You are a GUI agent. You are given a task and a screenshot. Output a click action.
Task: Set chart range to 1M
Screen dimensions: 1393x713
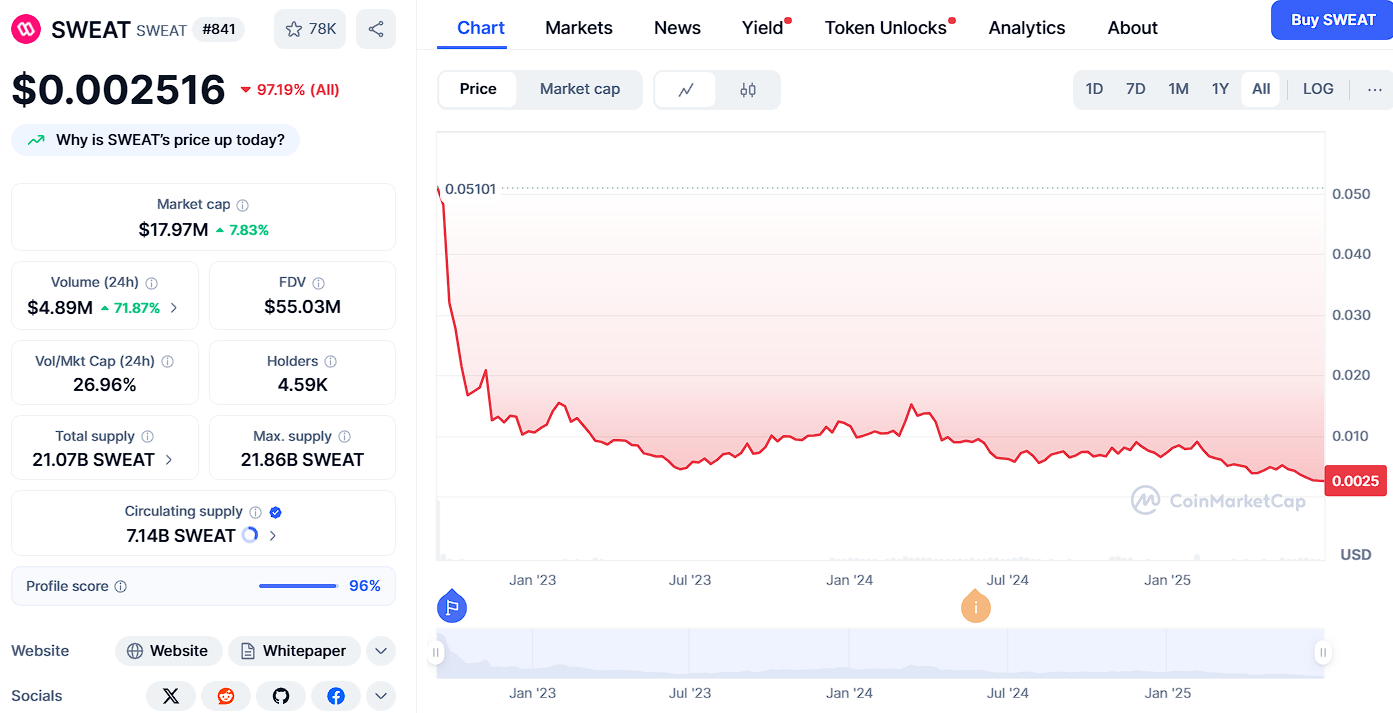(x=1179, y=89)
